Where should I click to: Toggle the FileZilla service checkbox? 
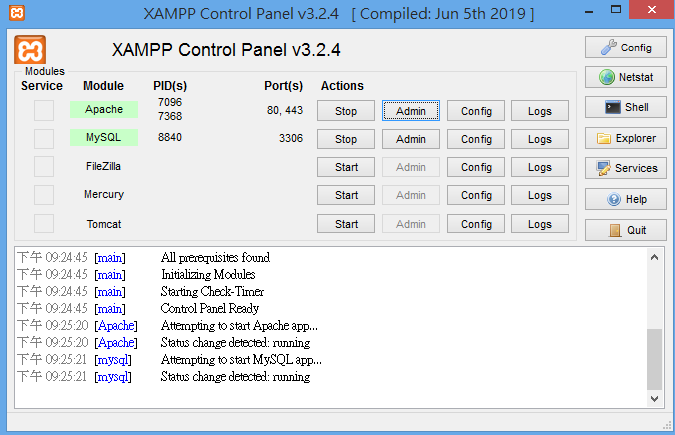pos(44,167)
